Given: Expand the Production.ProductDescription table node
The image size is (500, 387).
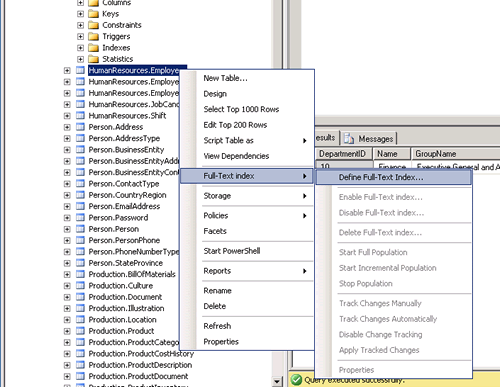Looking at the screenshot, I should pos(67,365).
